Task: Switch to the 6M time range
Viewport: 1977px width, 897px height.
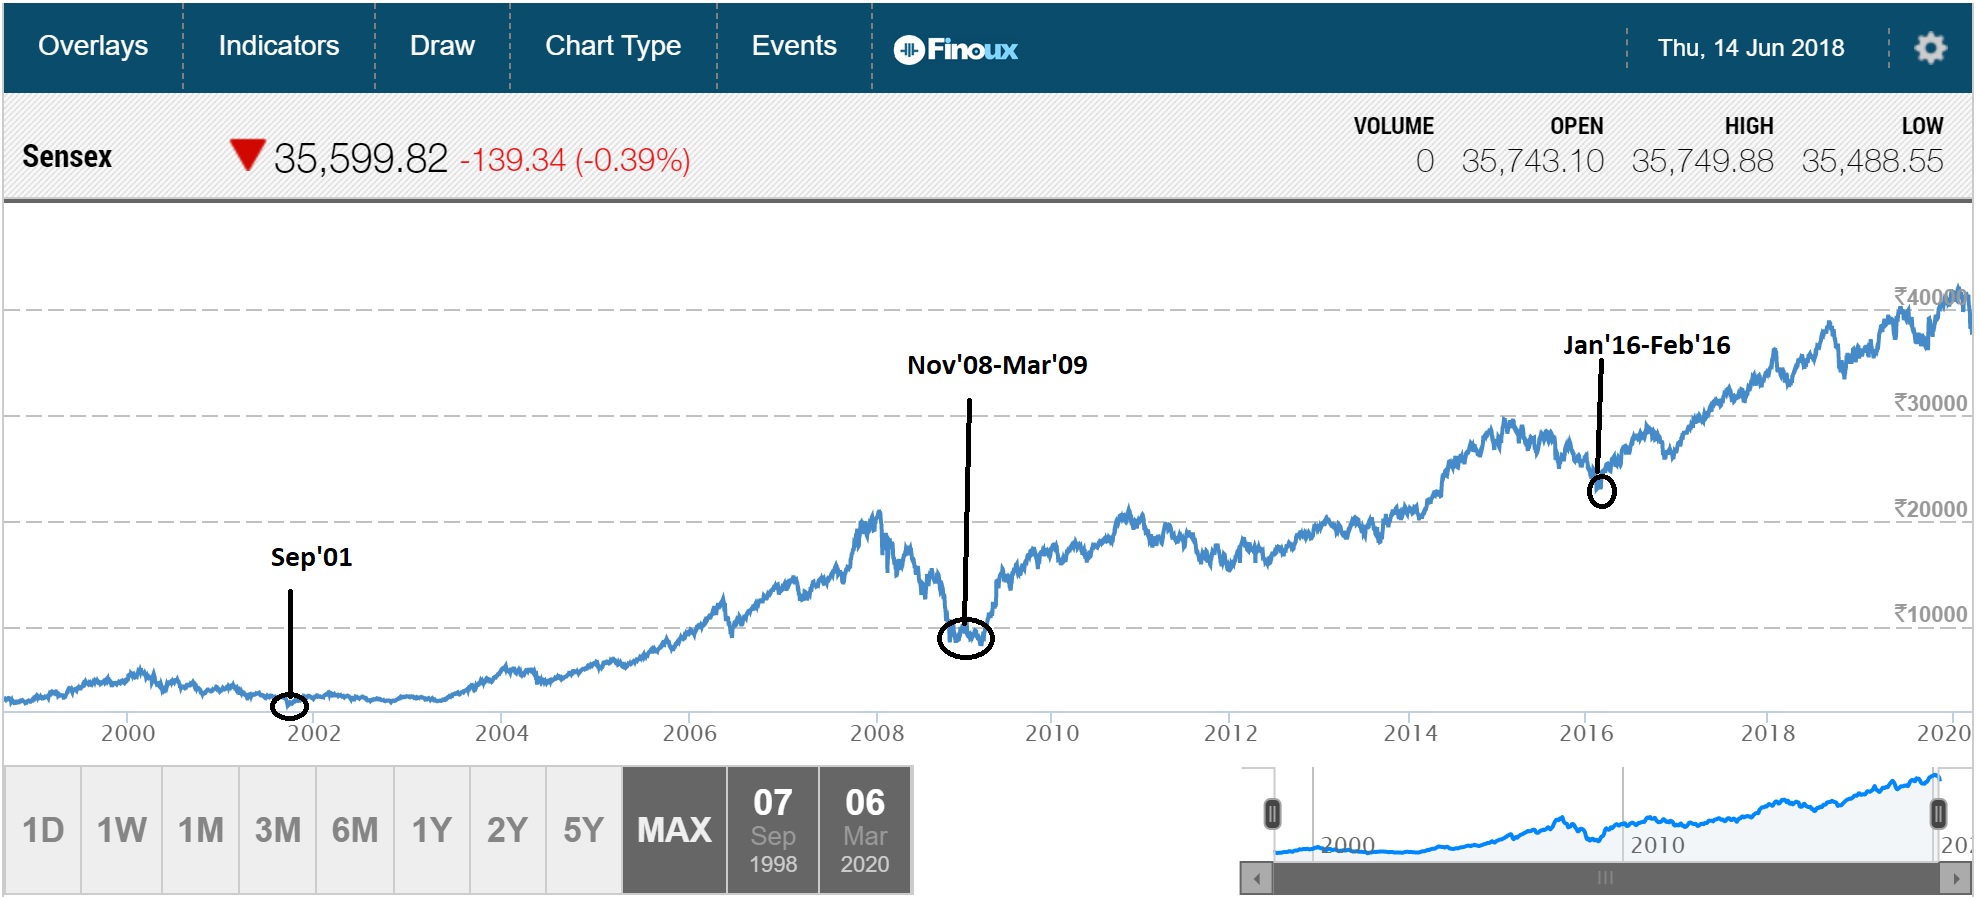Action: click(355, 830)
